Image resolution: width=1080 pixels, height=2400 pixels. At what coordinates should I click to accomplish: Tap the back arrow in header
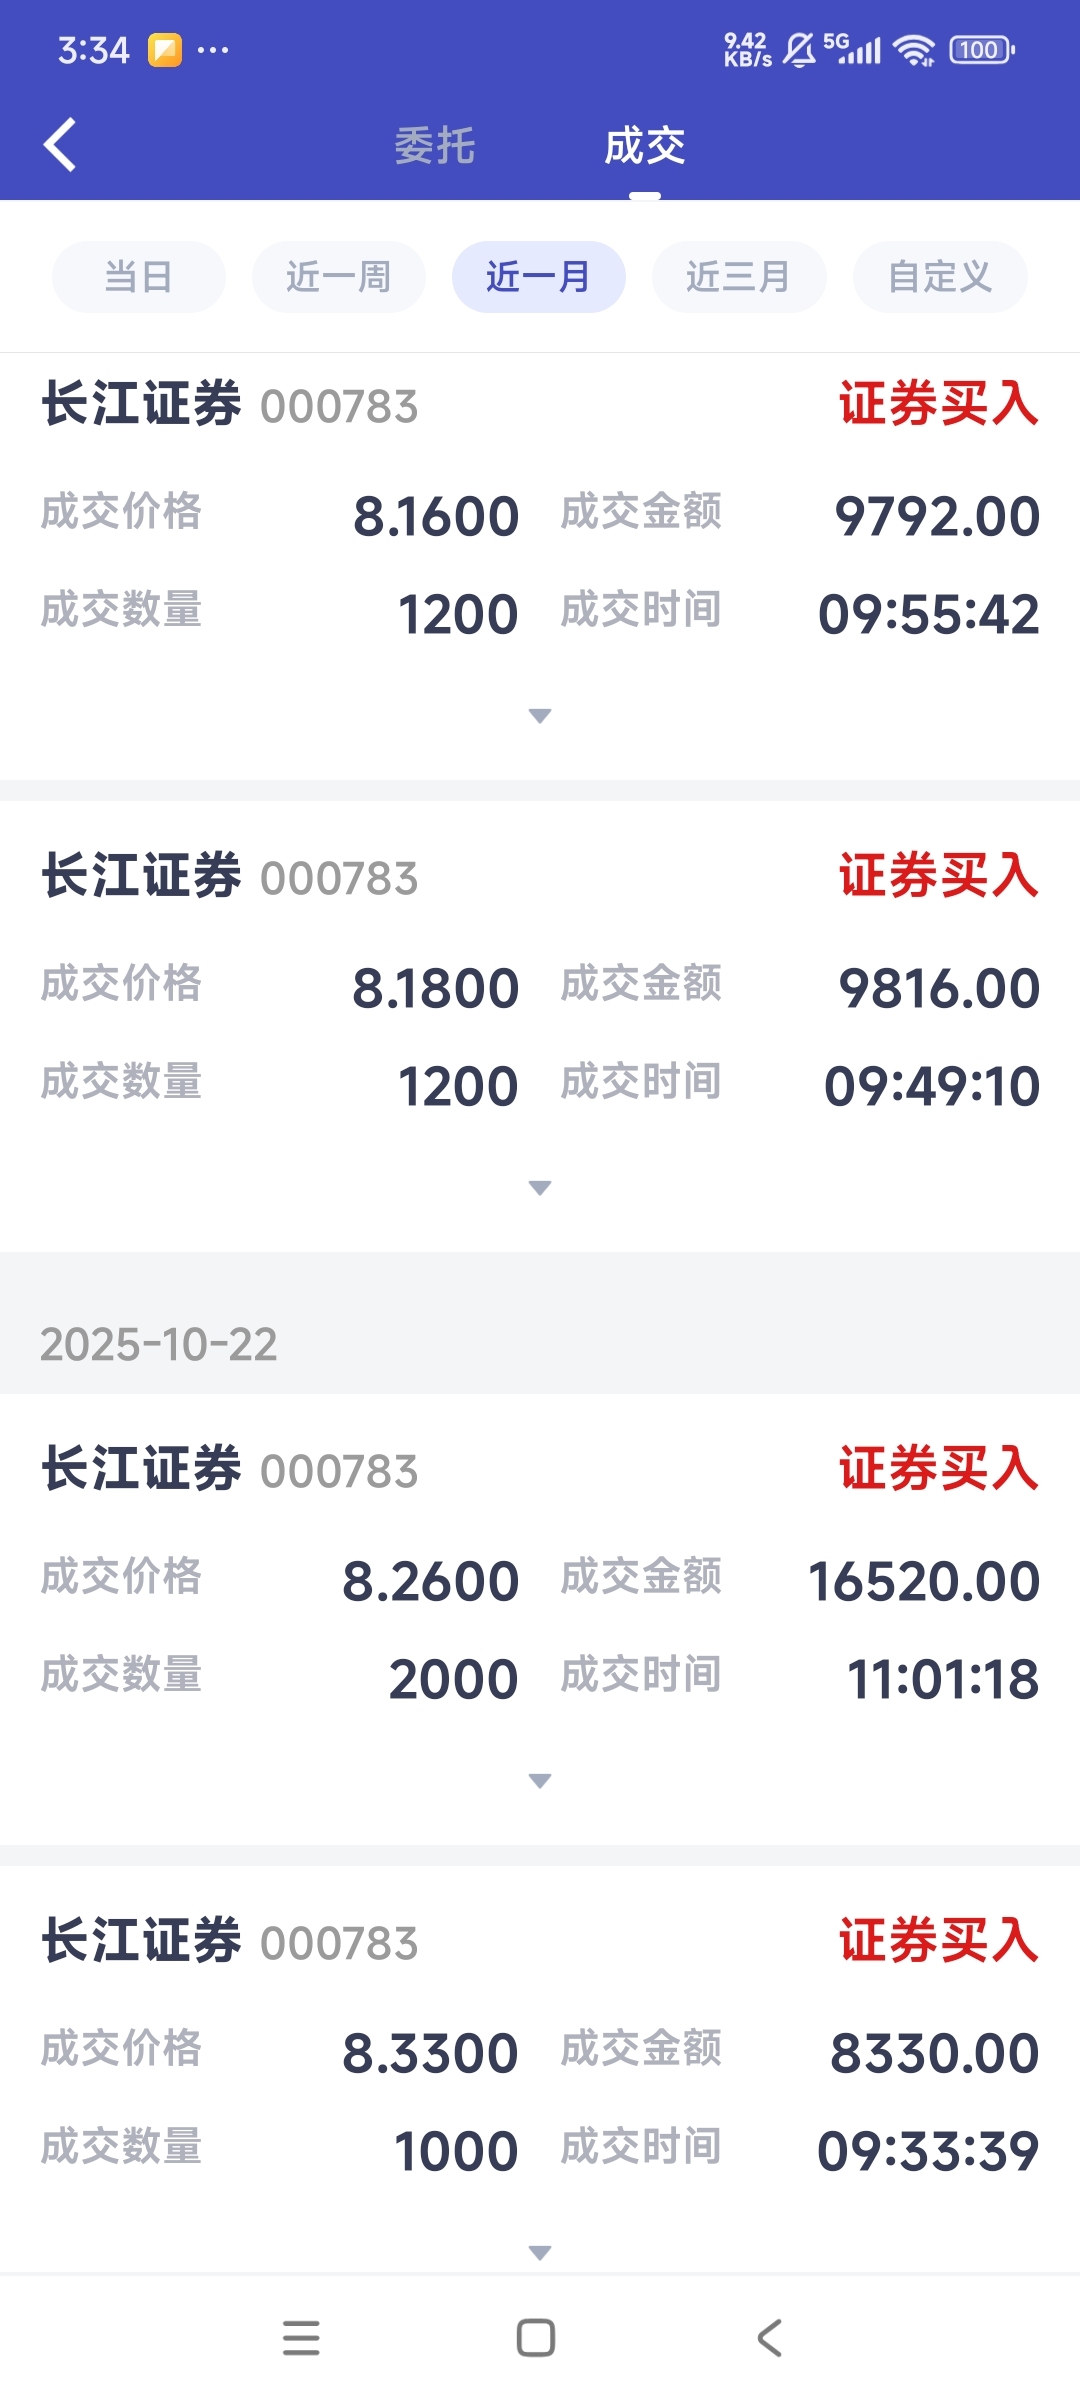tap(60, 145)
